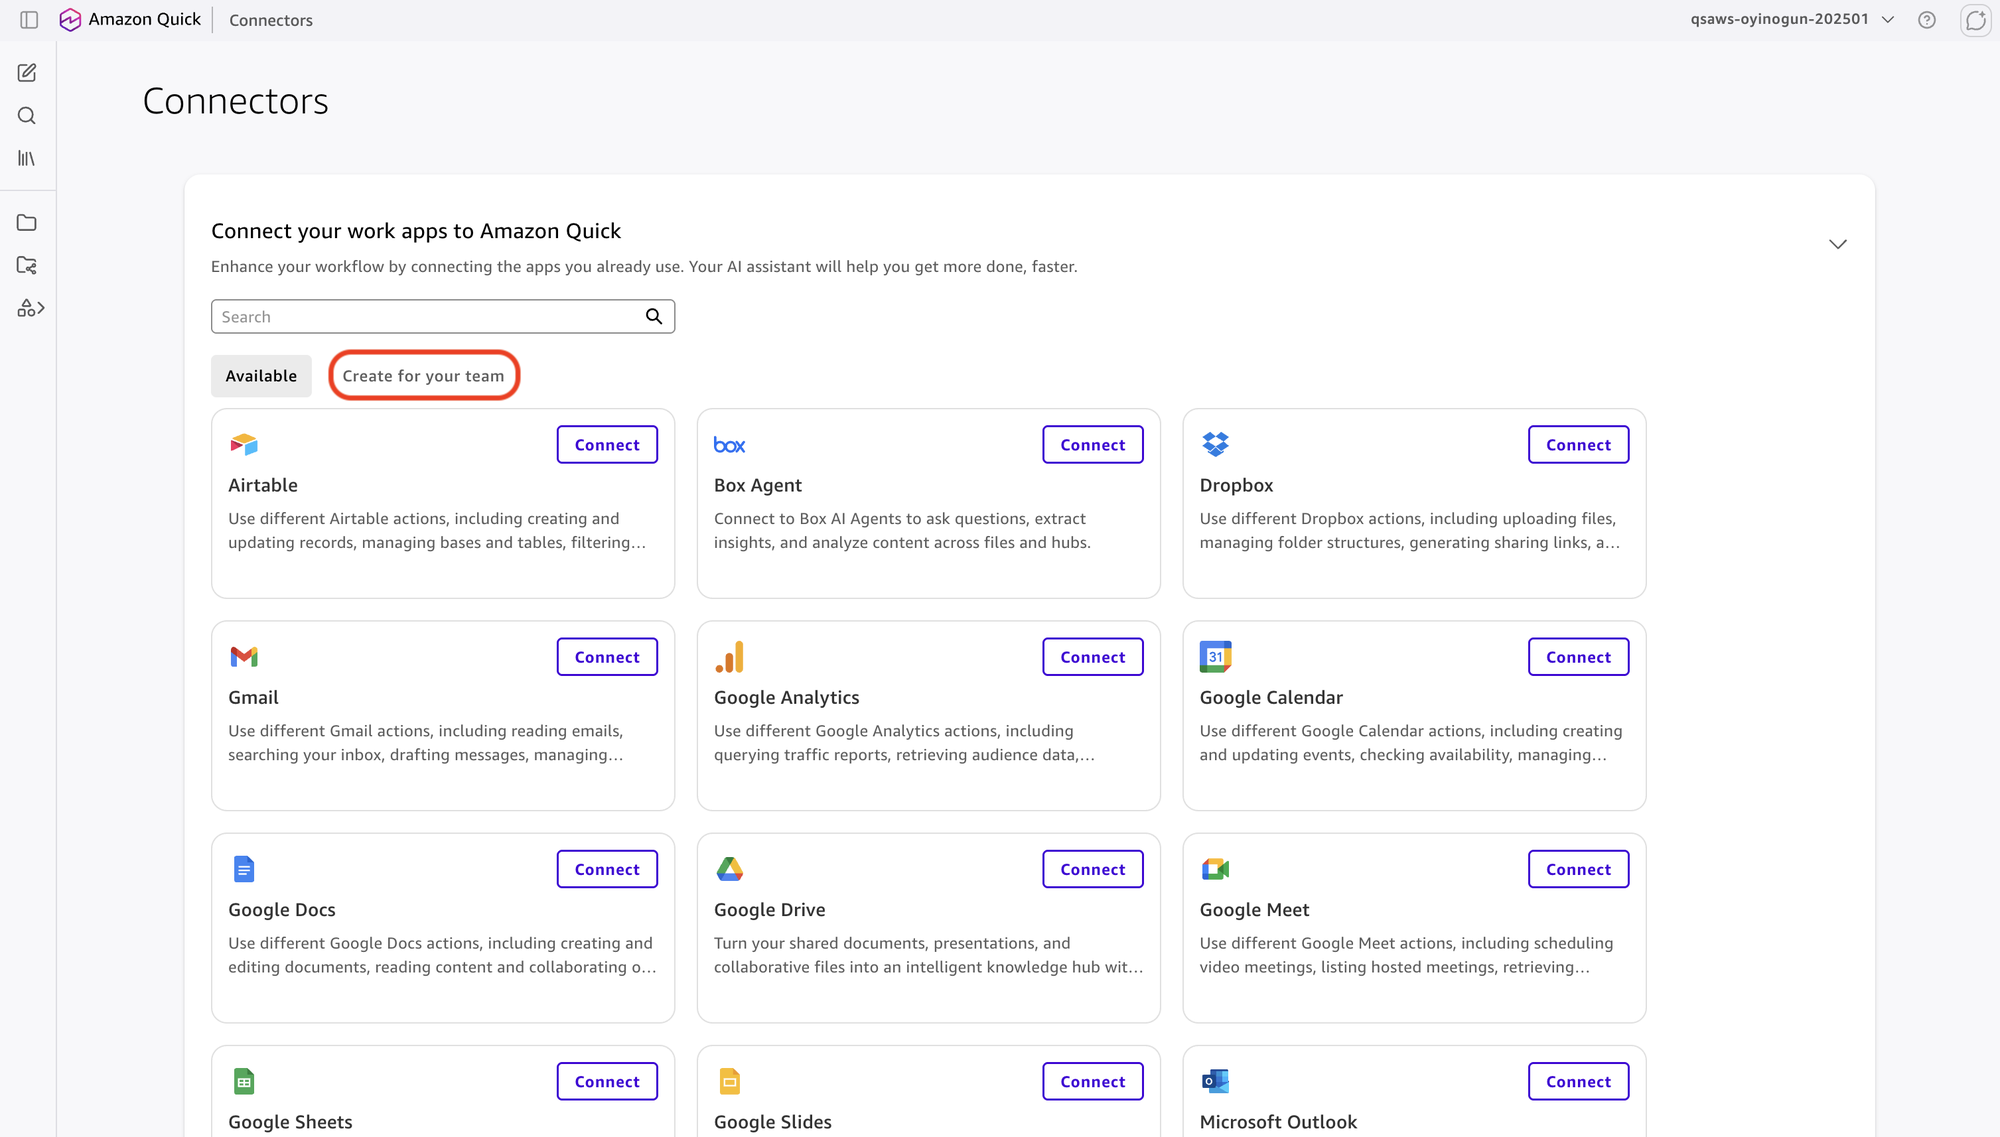Click the Box logo icon
Image resolution: width=2000 pixels, height=1137 pixels.
730,445
